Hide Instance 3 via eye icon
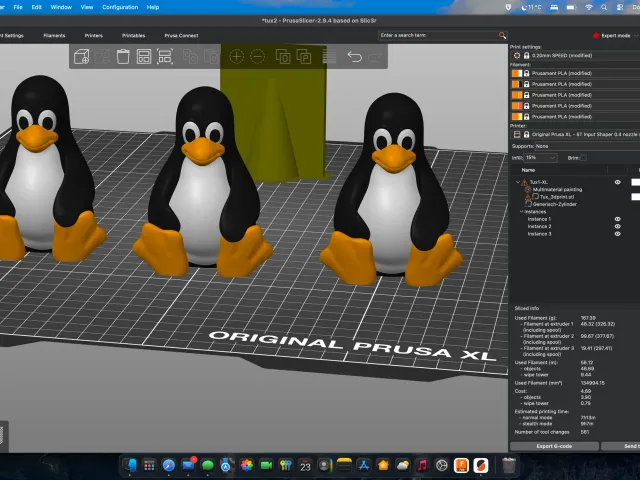640x480 pixels. coord(618,234)
